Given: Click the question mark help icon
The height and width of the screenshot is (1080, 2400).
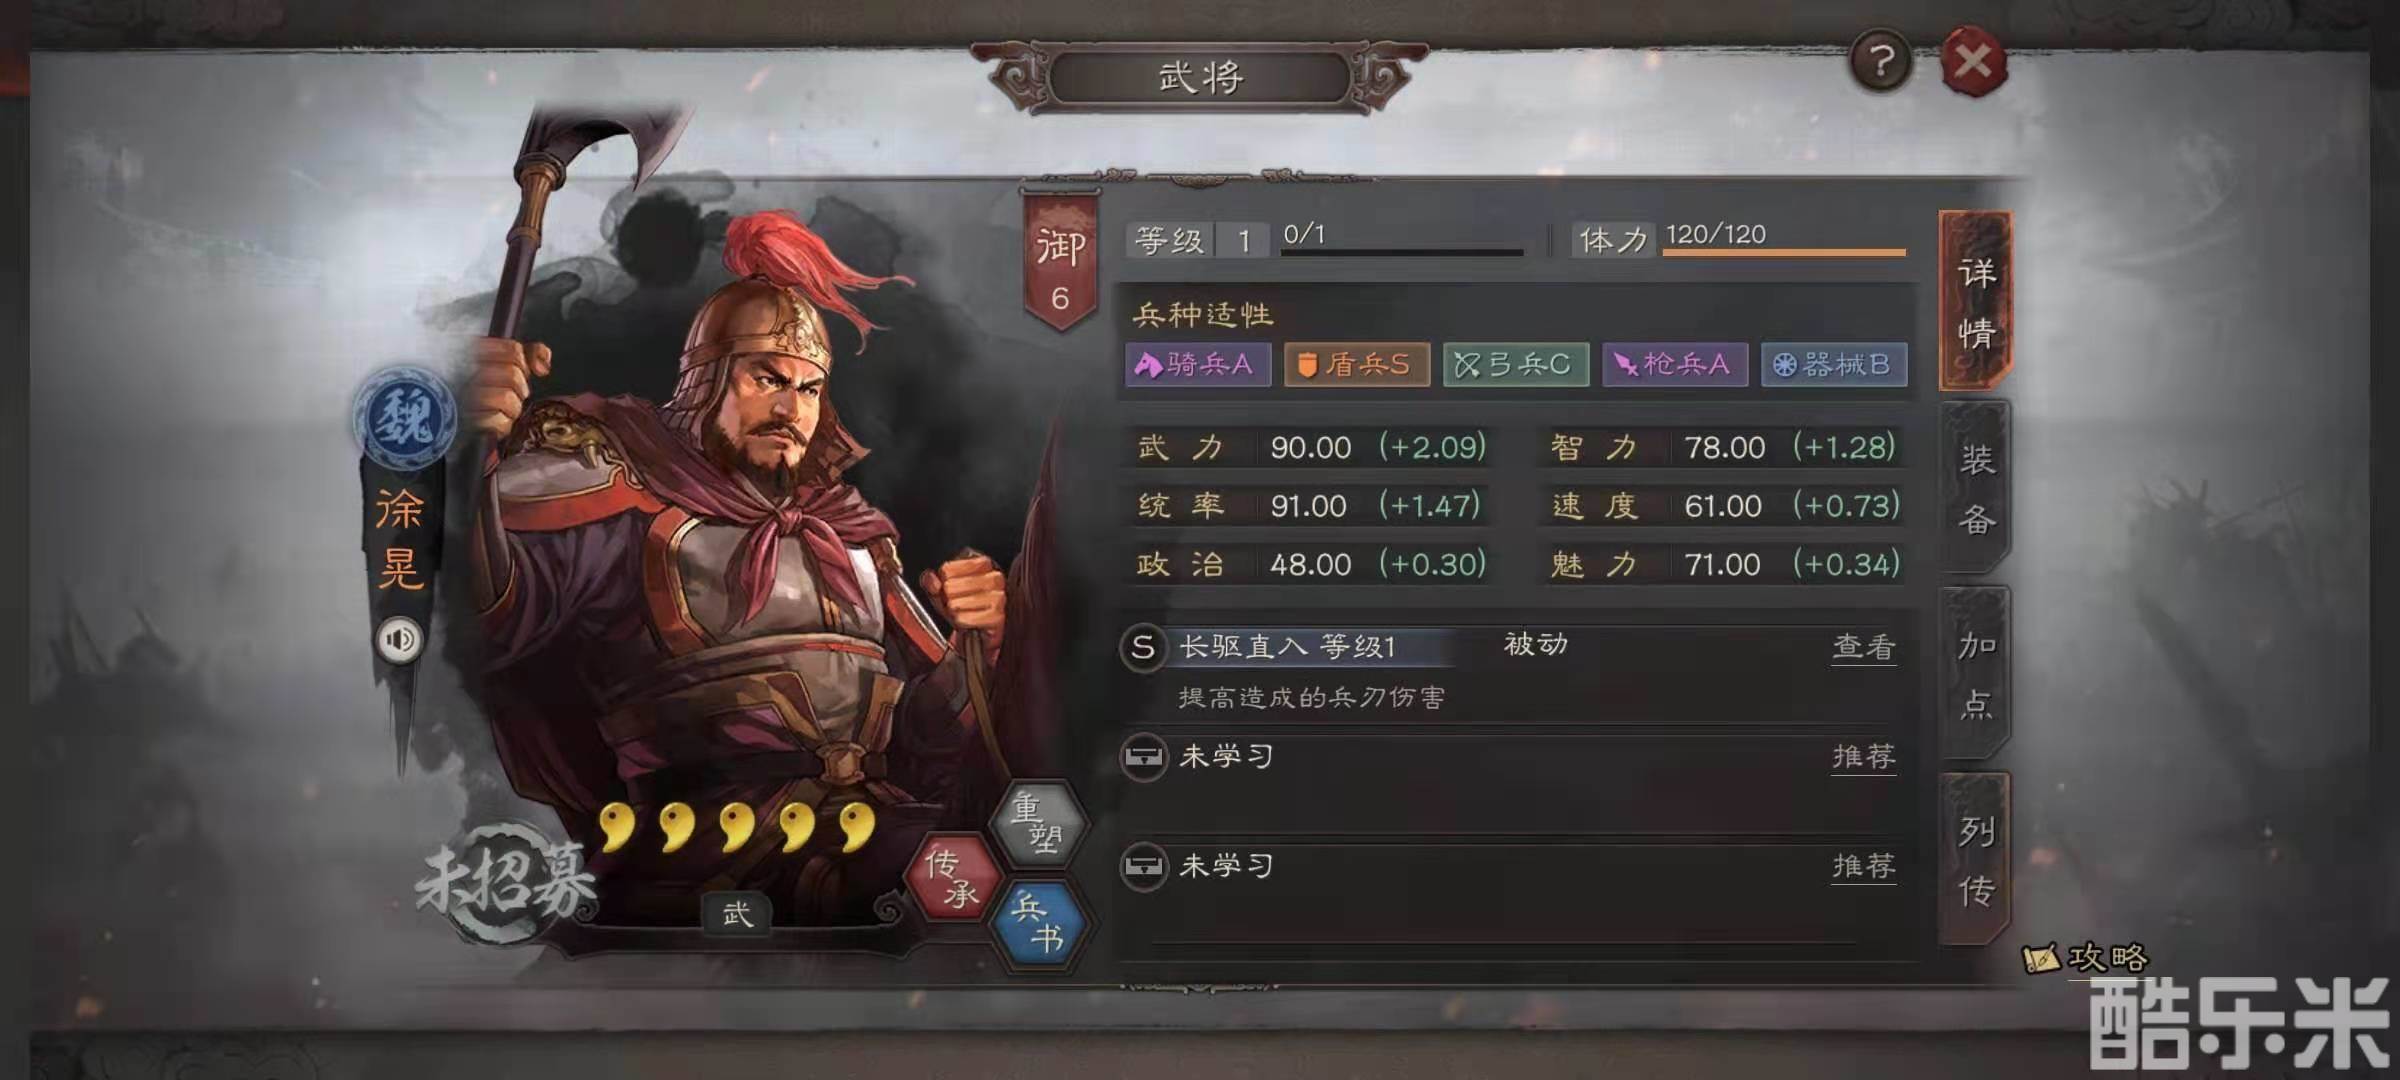Looking at the screenshot, I should (x=1881, y=62).
